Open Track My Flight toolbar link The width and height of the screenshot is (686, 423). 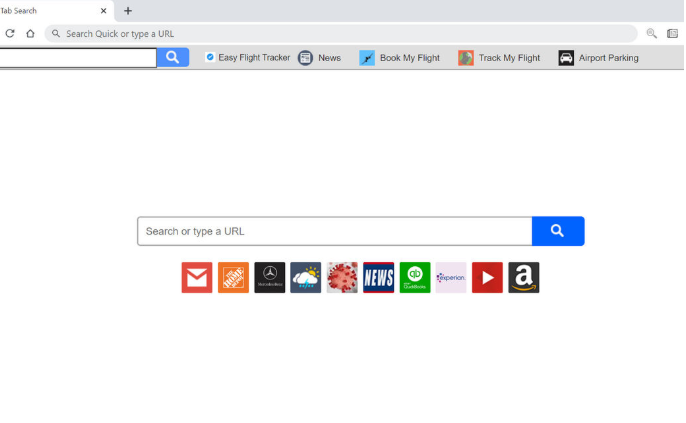tap(499, 58)
